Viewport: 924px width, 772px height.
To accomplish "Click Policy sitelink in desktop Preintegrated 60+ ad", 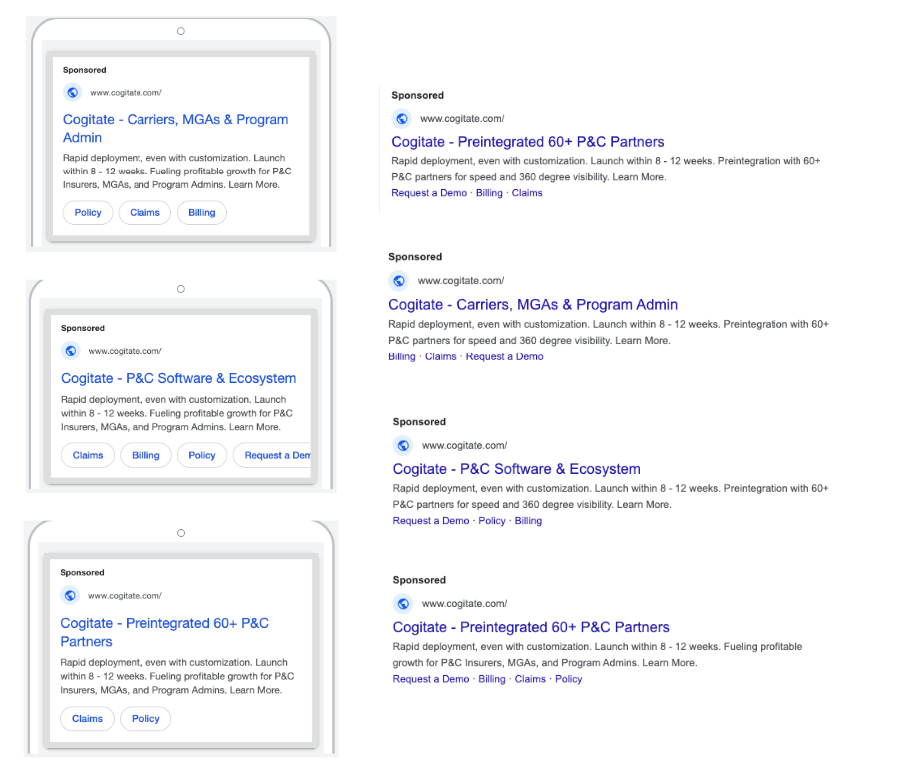I will 568,679.
